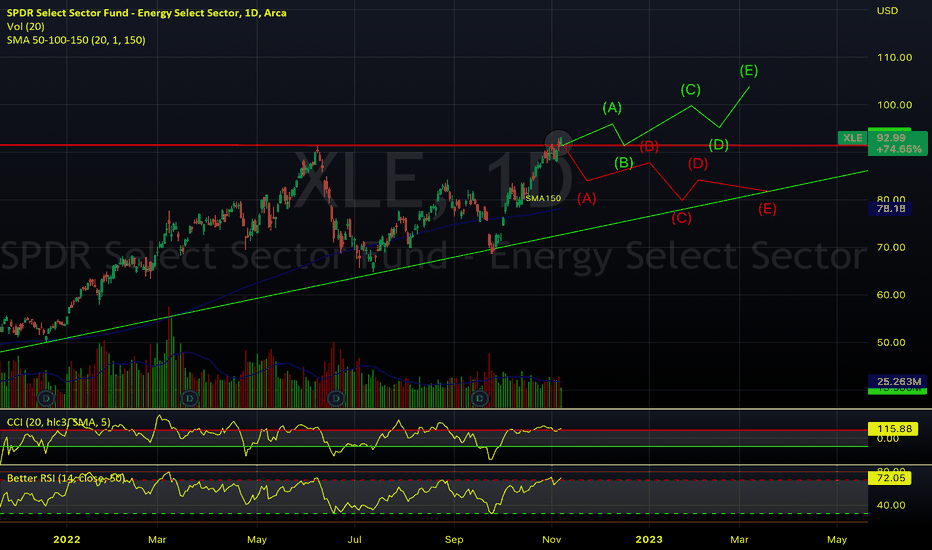
Task: Select the XLE symbol price tag
Action: (852, 138)
